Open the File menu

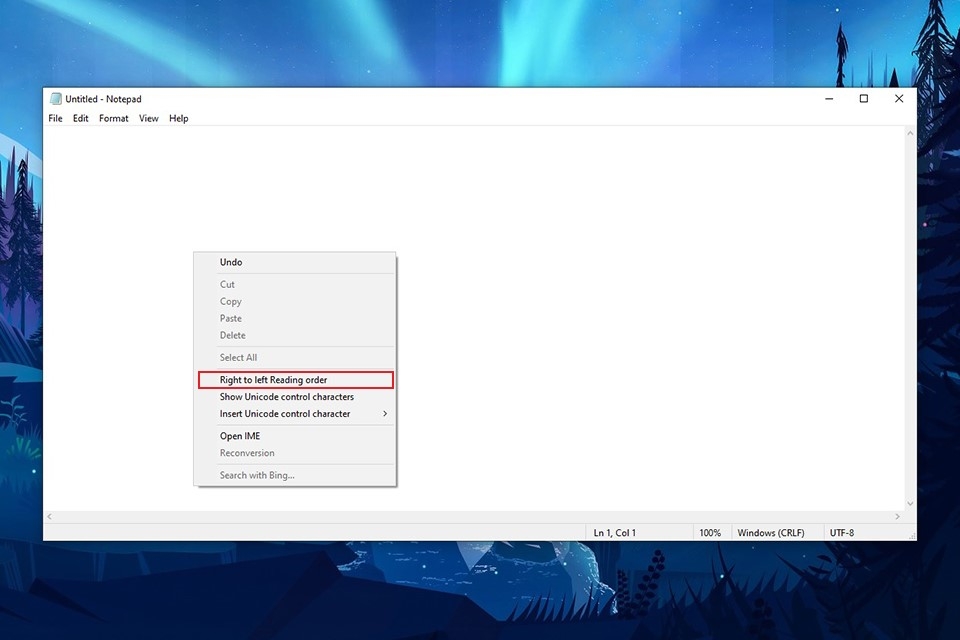[x=55, y=118]
